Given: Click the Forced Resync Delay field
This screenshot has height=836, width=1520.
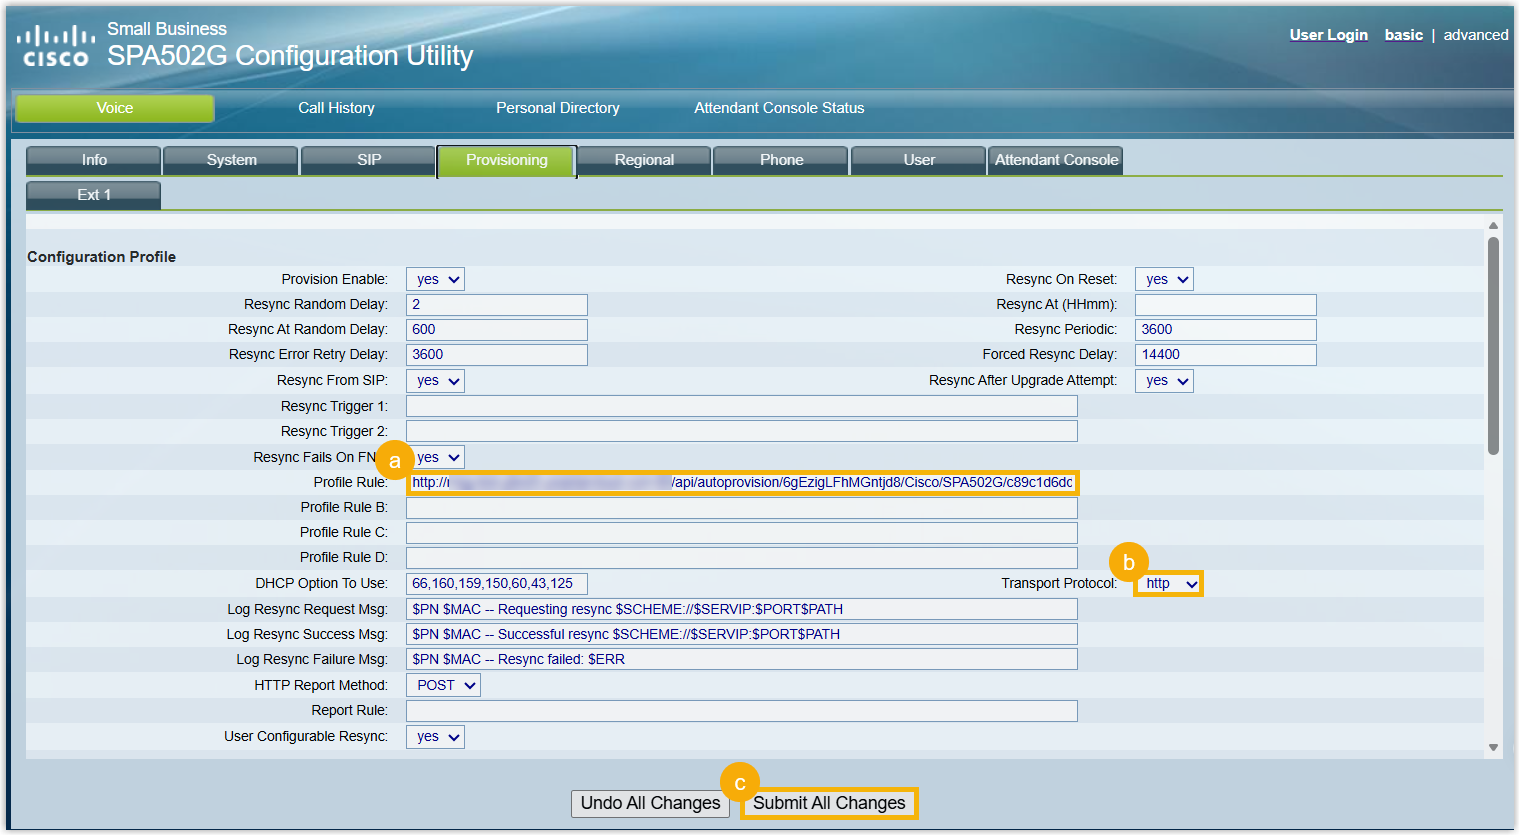Looking at the screenshot, I should (x=1226, y=355).
